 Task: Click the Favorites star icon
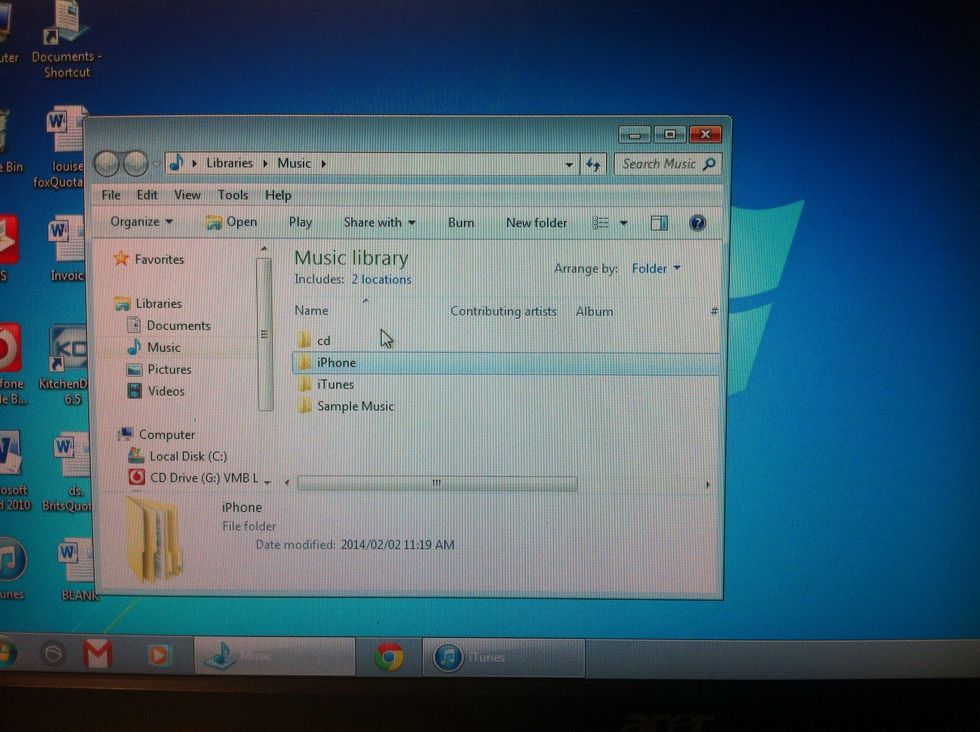pos(121,258)
